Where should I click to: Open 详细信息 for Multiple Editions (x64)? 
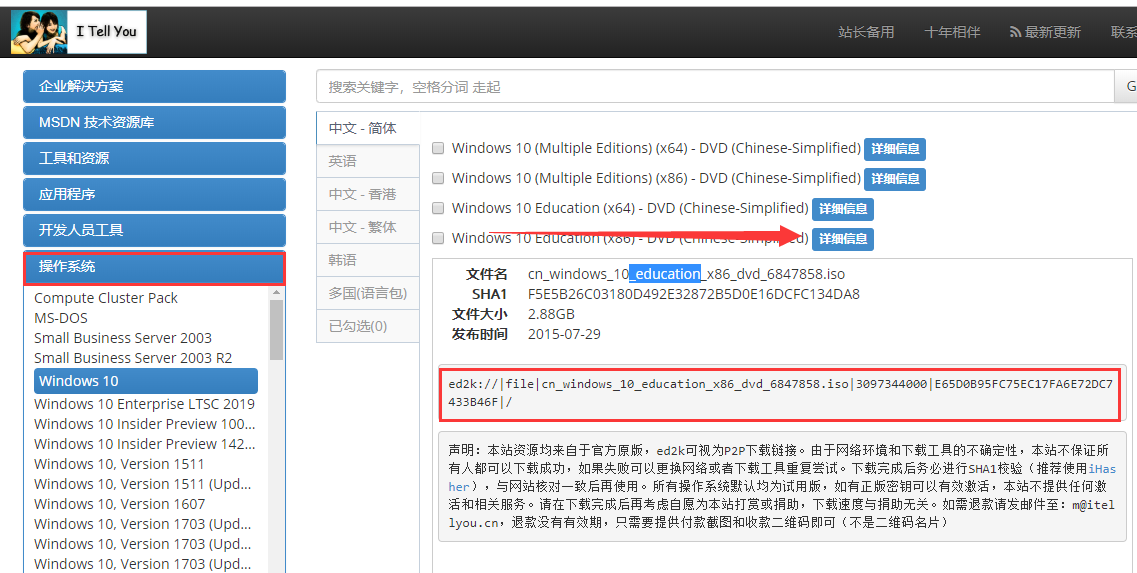(894, 149)
